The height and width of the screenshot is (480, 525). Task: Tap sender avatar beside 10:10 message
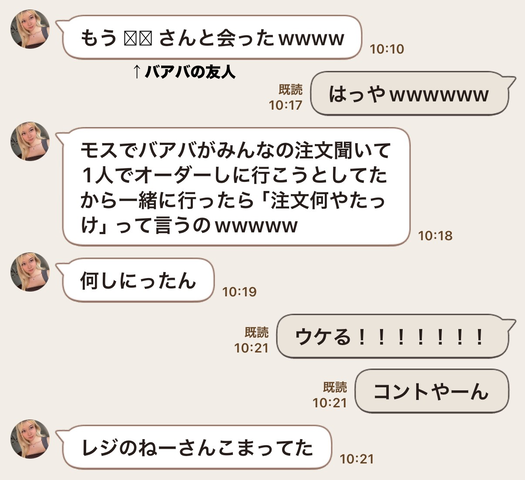[30, 29]
